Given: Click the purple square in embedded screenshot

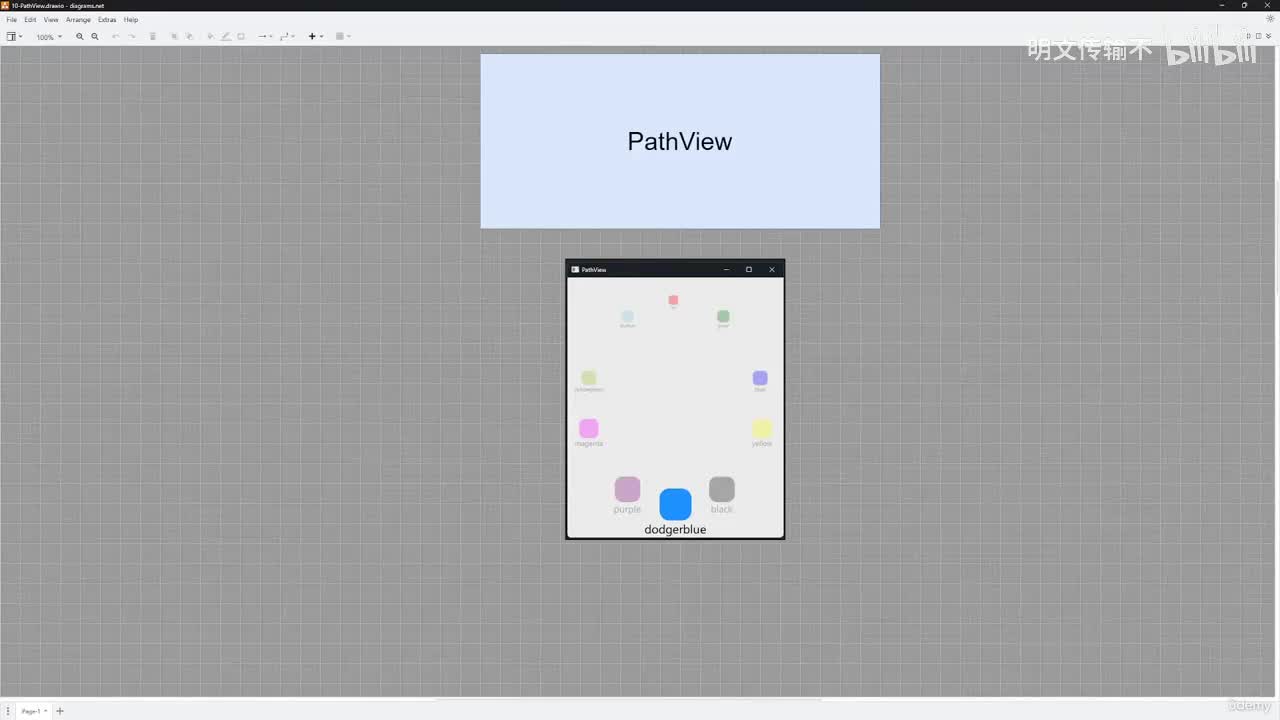Looking at the screenshot, I should (x=627, y=489).
